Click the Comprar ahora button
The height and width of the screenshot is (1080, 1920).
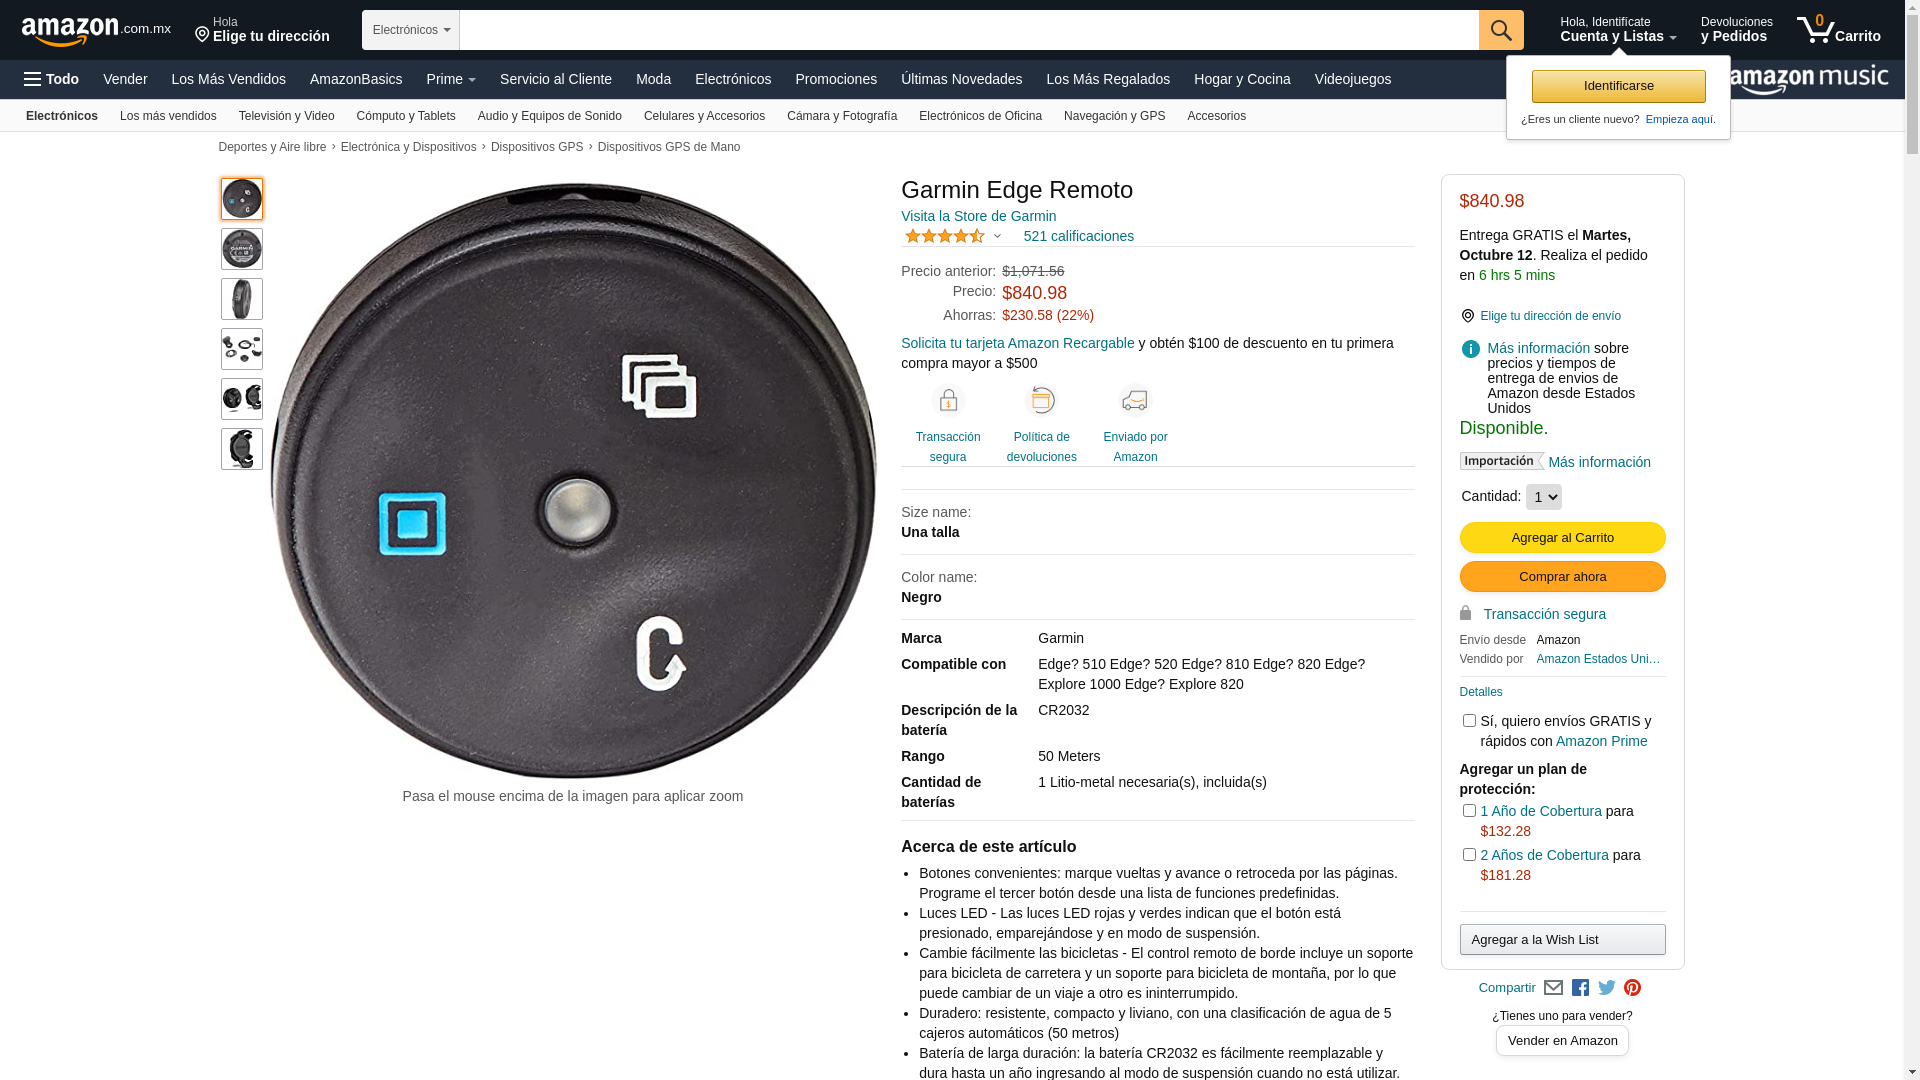pyautogui.click(x=1562, y=577)
